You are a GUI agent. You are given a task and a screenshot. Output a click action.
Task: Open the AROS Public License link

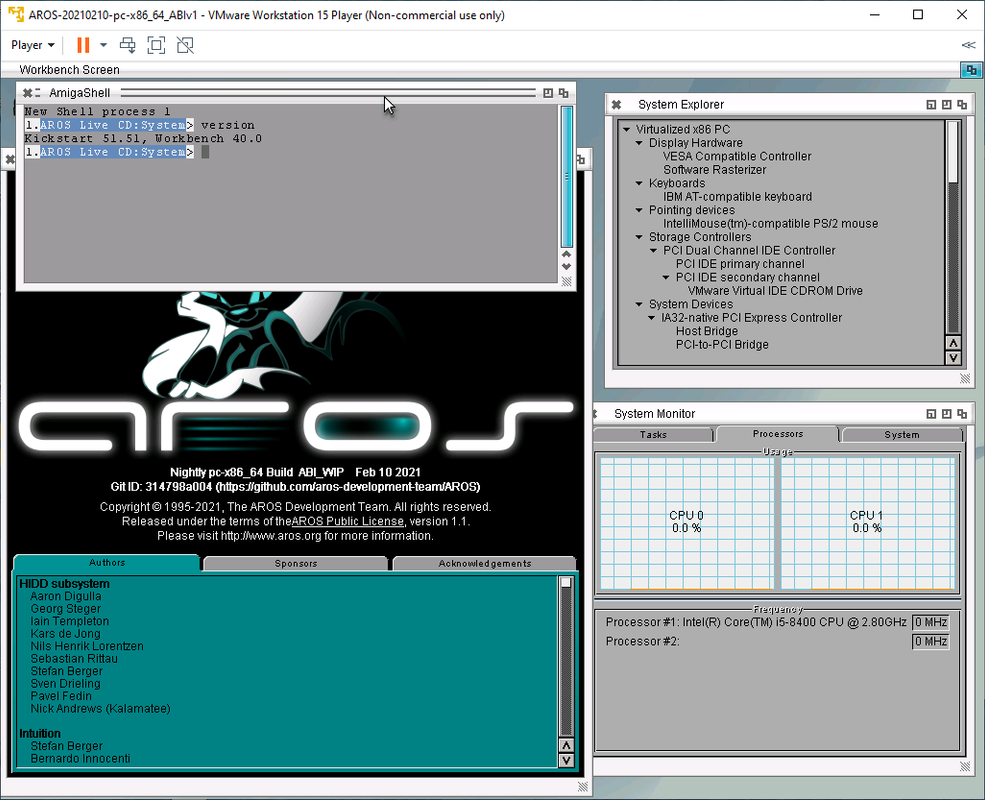click(x=347, y=521)
